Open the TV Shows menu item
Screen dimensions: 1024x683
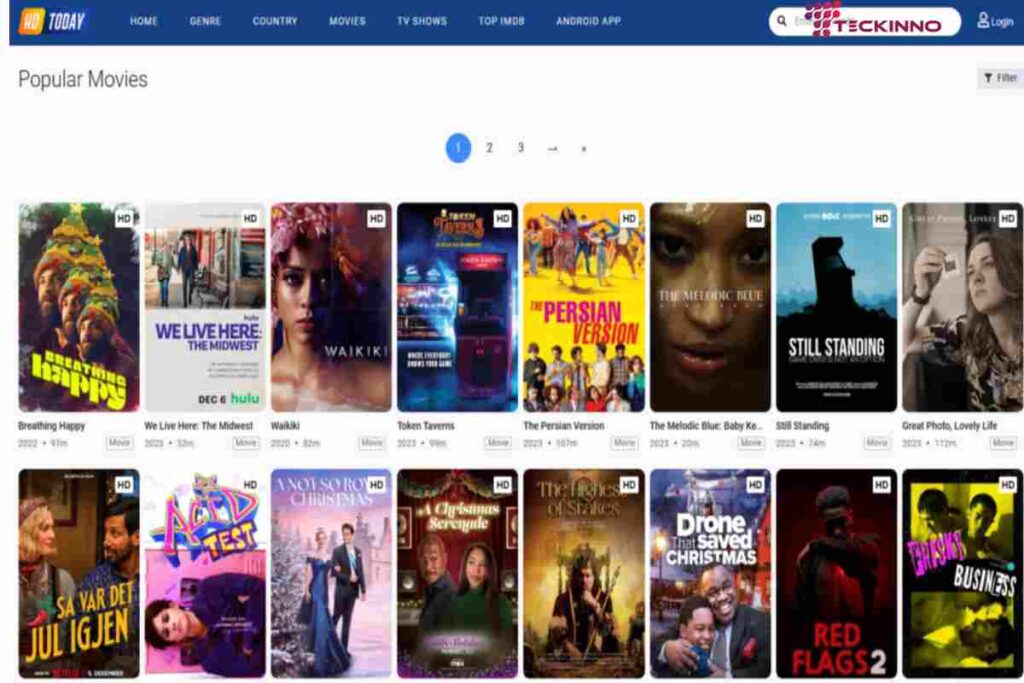point(421,21)
